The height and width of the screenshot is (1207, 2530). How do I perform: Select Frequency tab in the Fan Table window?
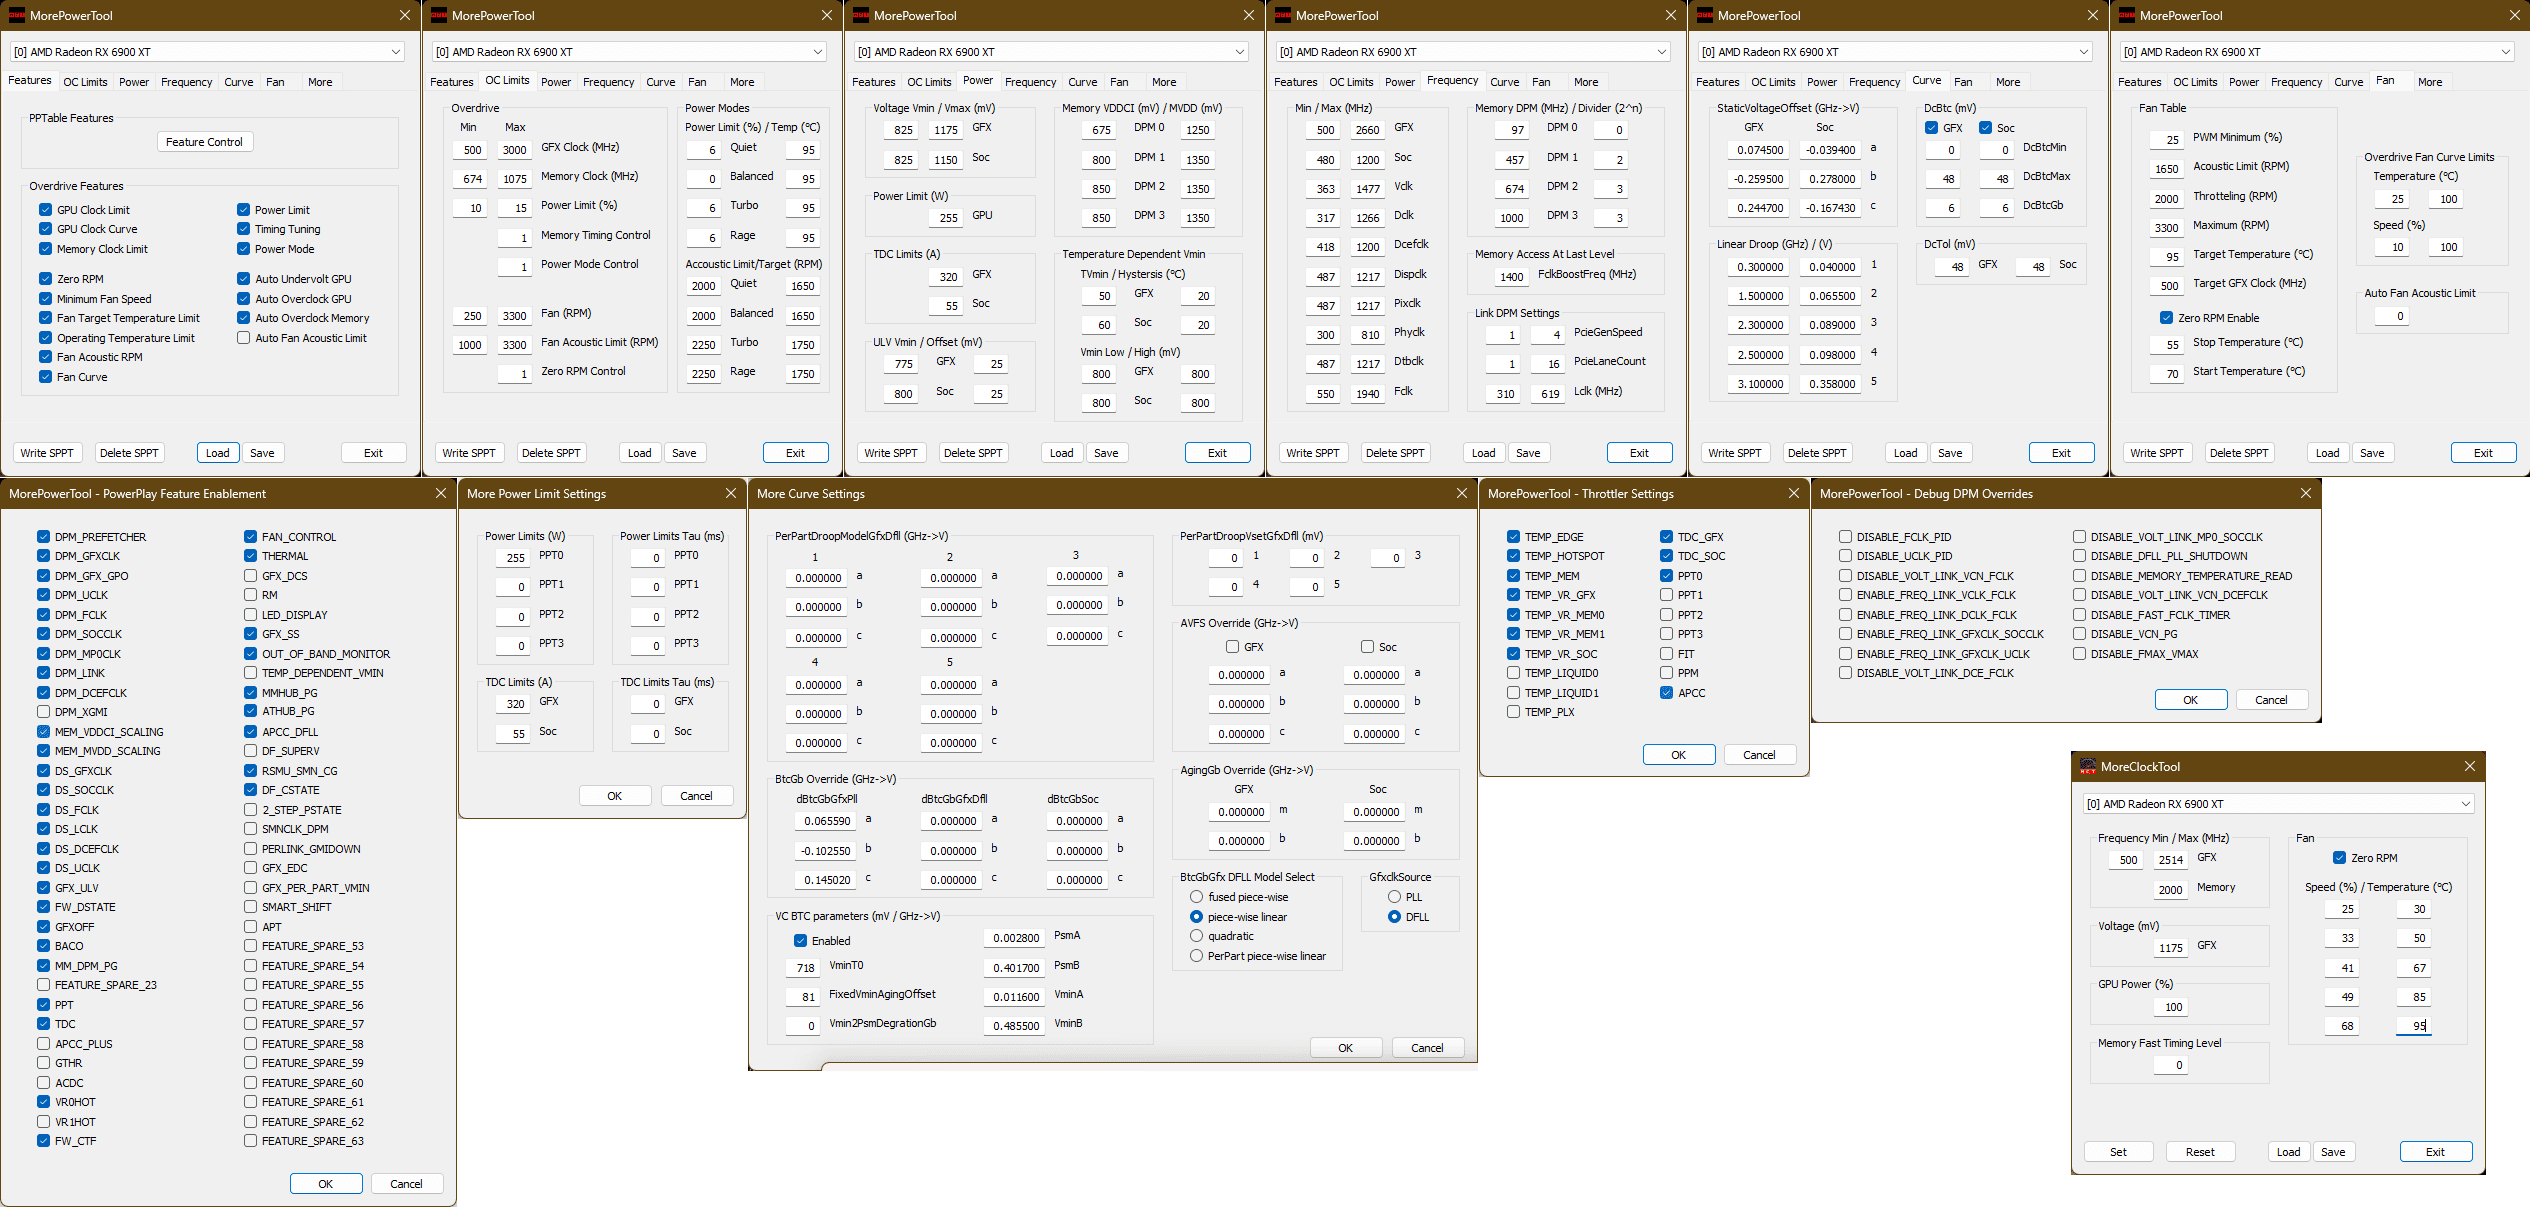(2296, 82)
